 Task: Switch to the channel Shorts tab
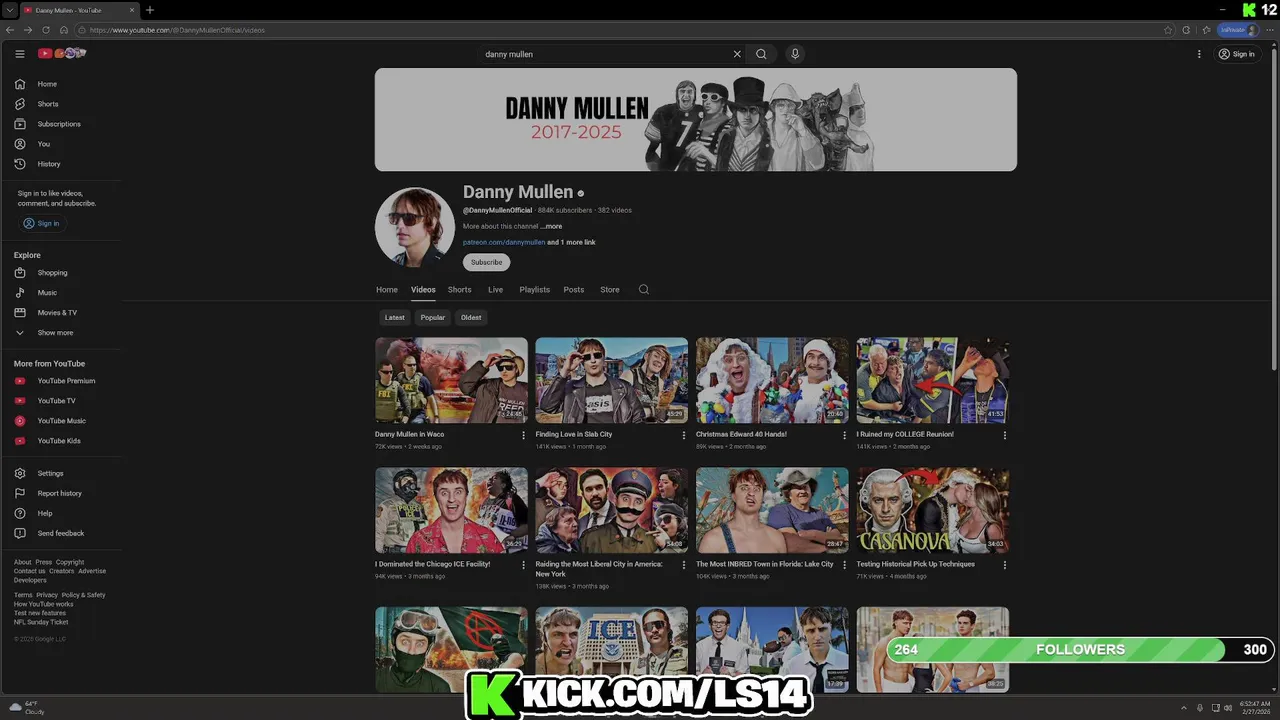click(459, 290)
